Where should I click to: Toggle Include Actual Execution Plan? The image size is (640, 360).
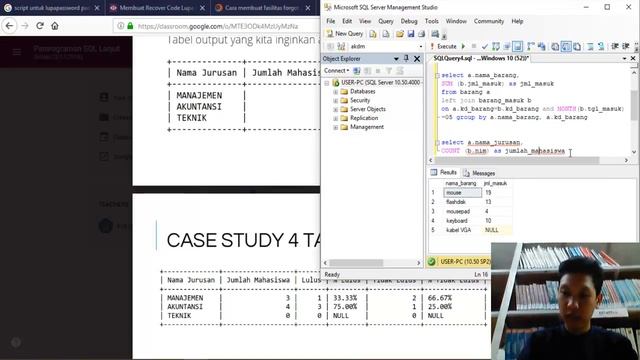pos(531,47)
